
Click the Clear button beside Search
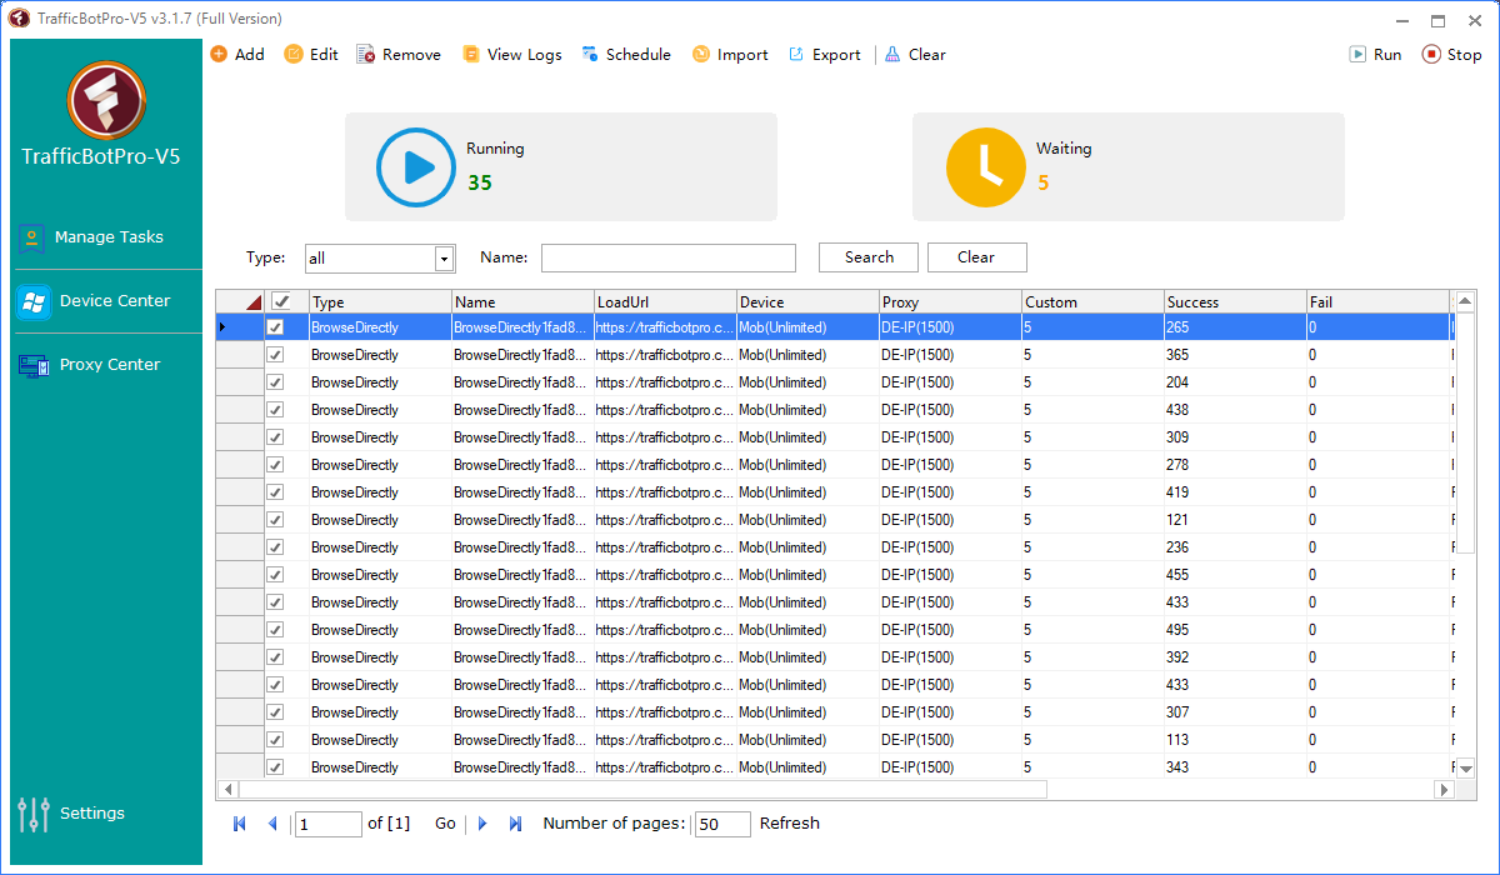click(976, 257)
